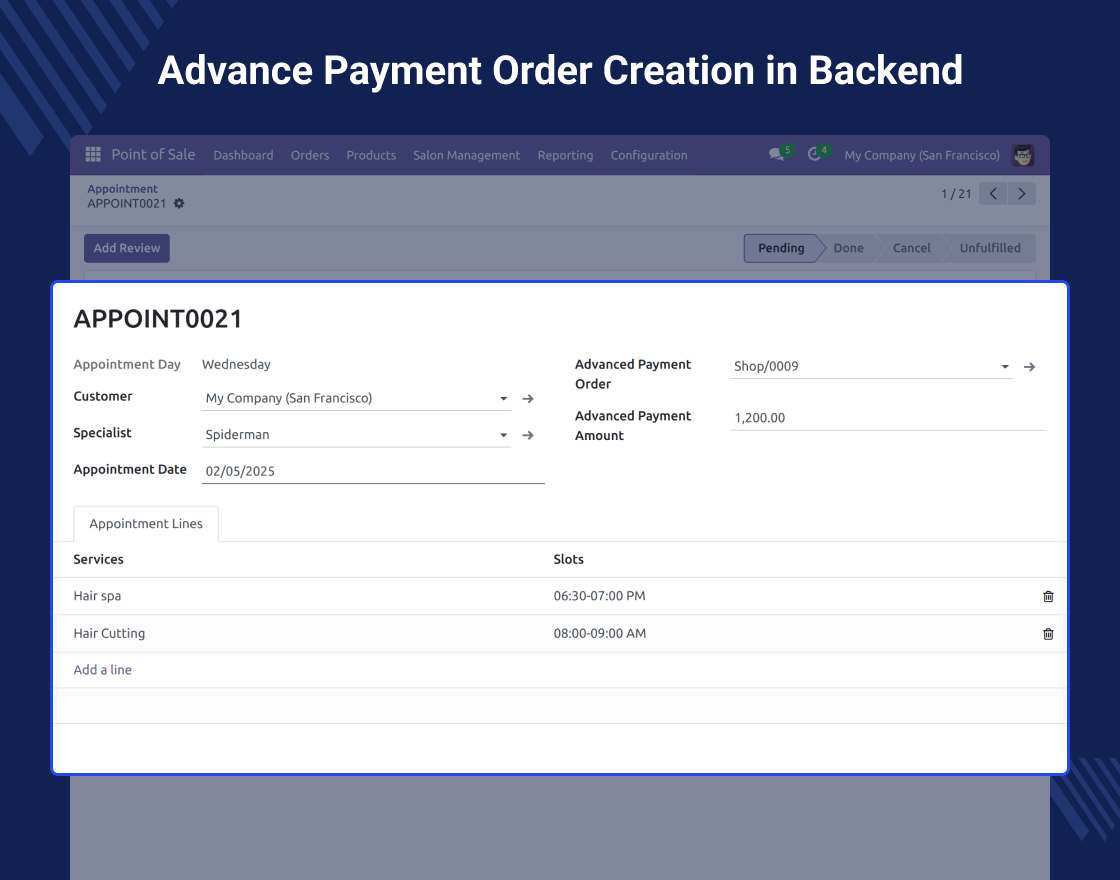Click the 06:30-07:00 PM slot cell

point(599,596)
